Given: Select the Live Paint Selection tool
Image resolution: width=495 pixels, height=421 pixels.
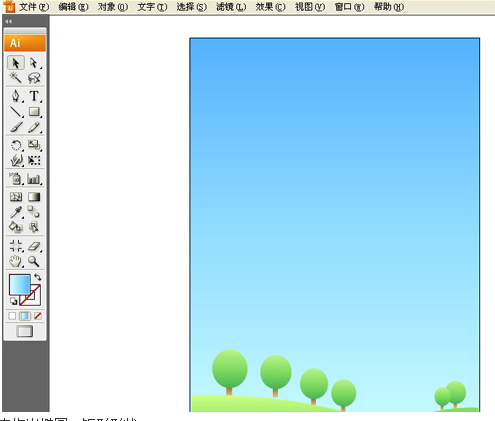Looking at the screenshot, I should [x=34, y=227].
